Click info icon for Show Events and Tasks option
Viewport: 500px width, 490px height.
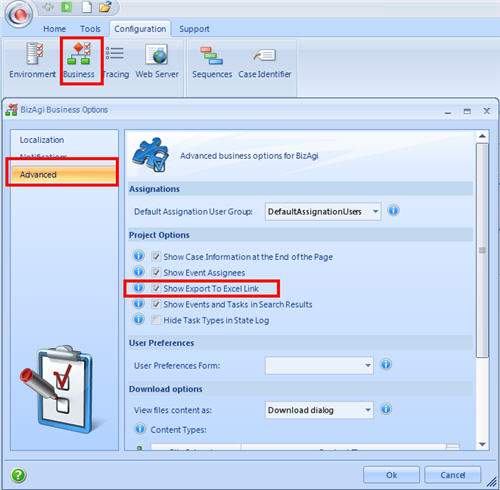click(x=139, y=303)
